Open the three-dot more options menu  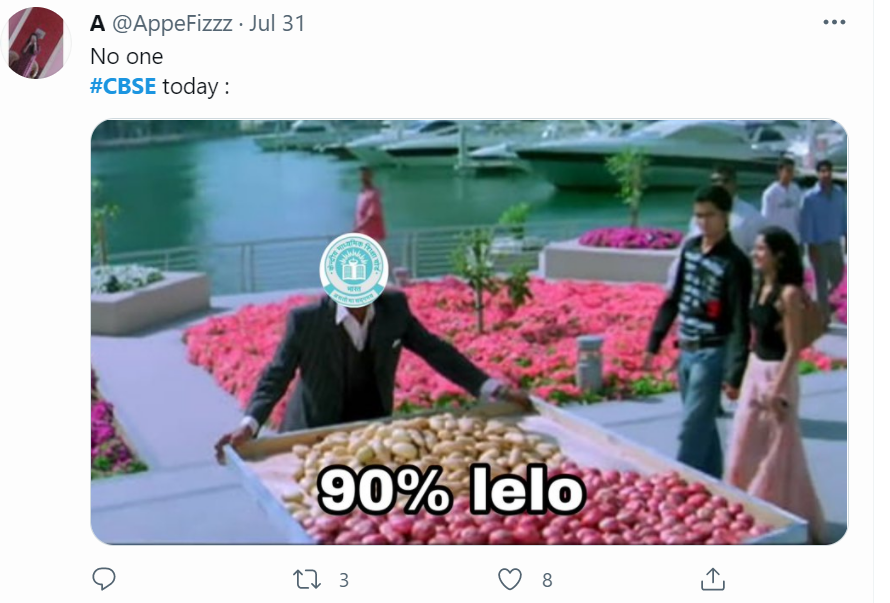click(834, 22)
